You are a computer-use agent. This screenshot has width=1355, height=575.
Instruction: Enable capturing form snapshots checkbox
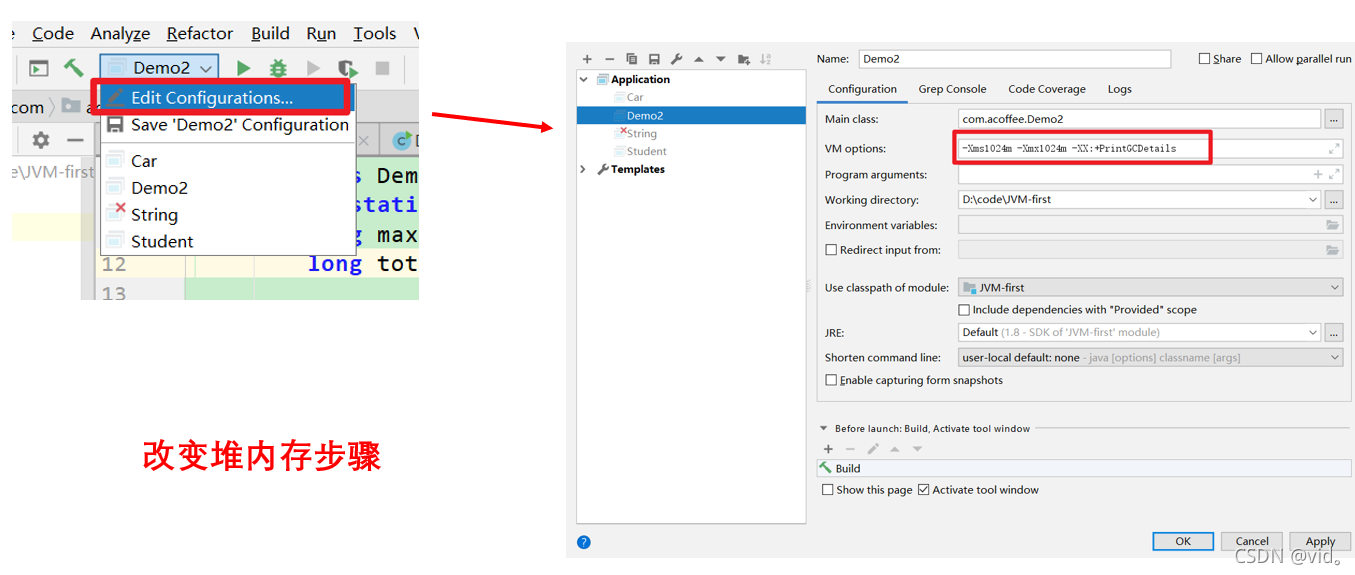pos(831,380)
